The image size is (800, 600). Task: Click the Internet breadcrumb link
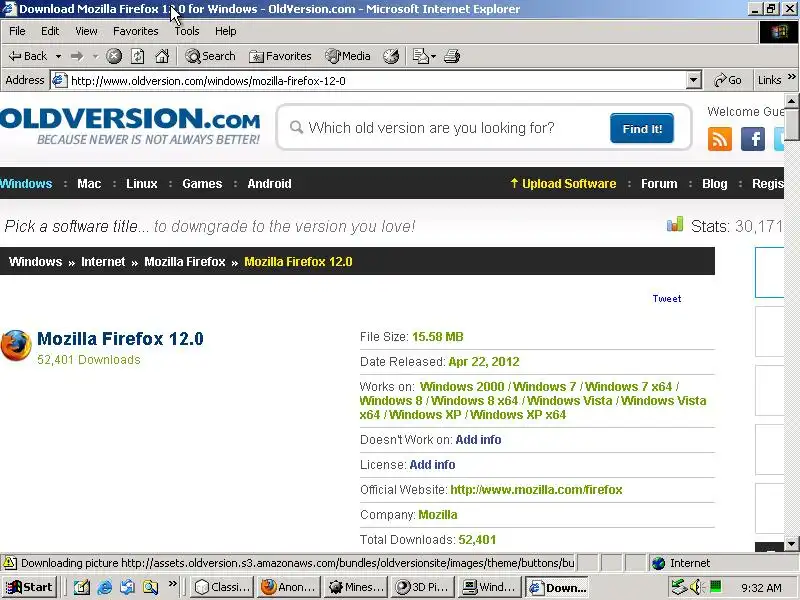coord(103,262)
